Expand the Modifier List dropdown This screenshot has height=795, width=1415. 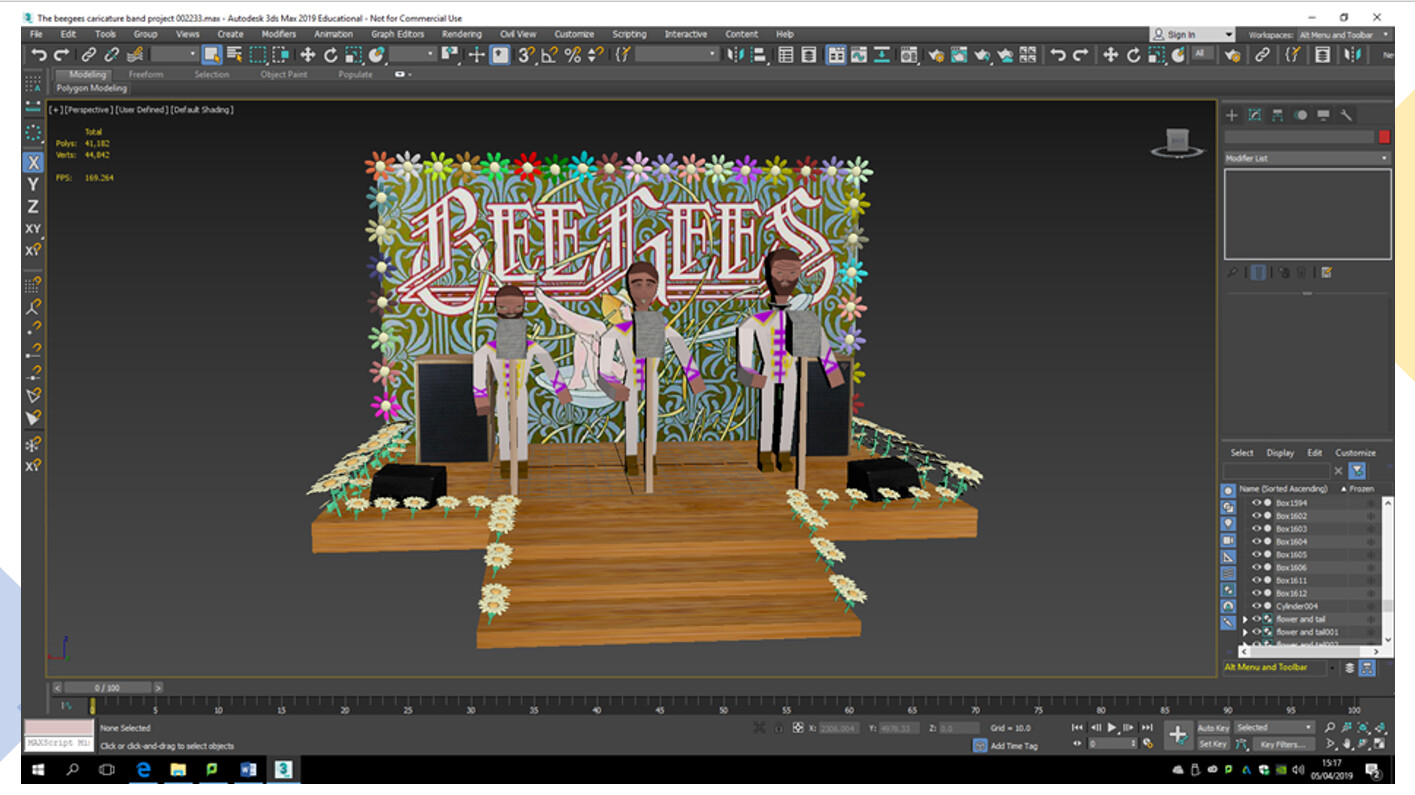pyautogui.click(x=1307, y=158)
